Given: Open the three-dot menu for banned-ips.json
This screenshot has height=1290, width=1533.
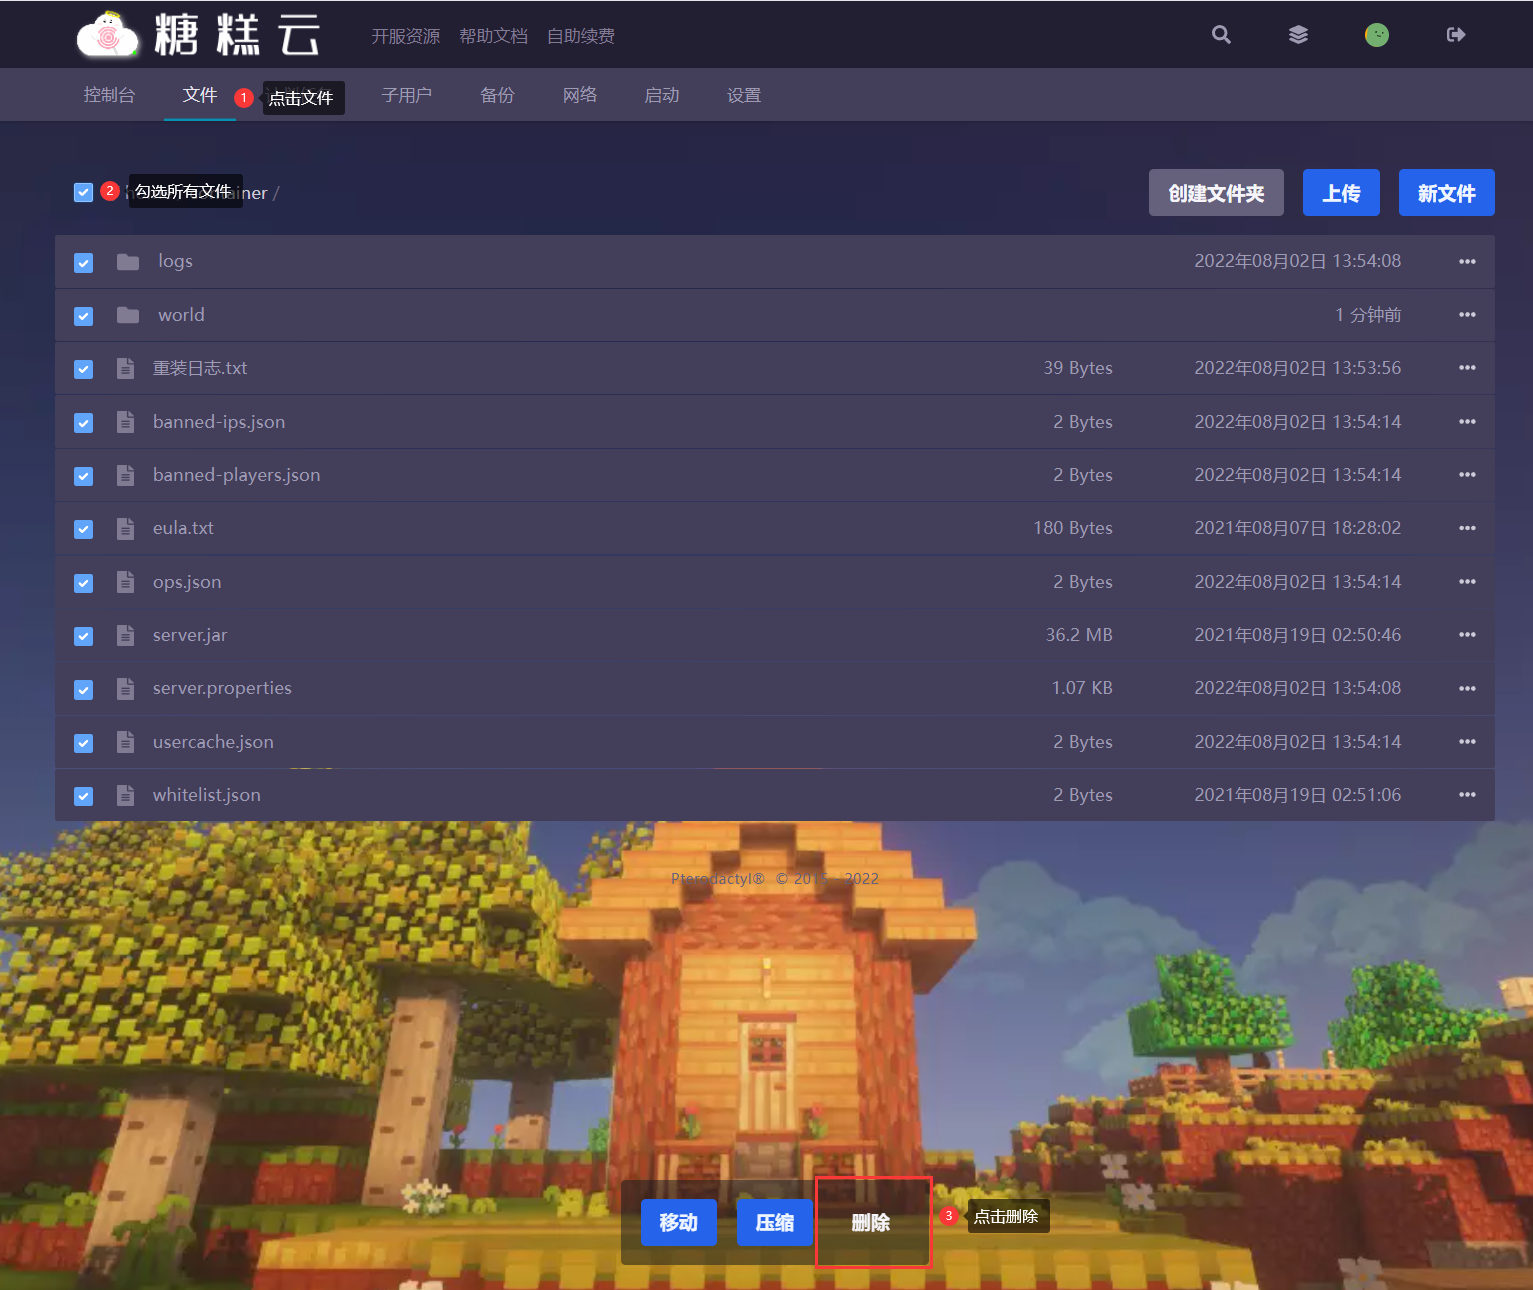Looking at the screenshot, I should tap(1467, 422).
